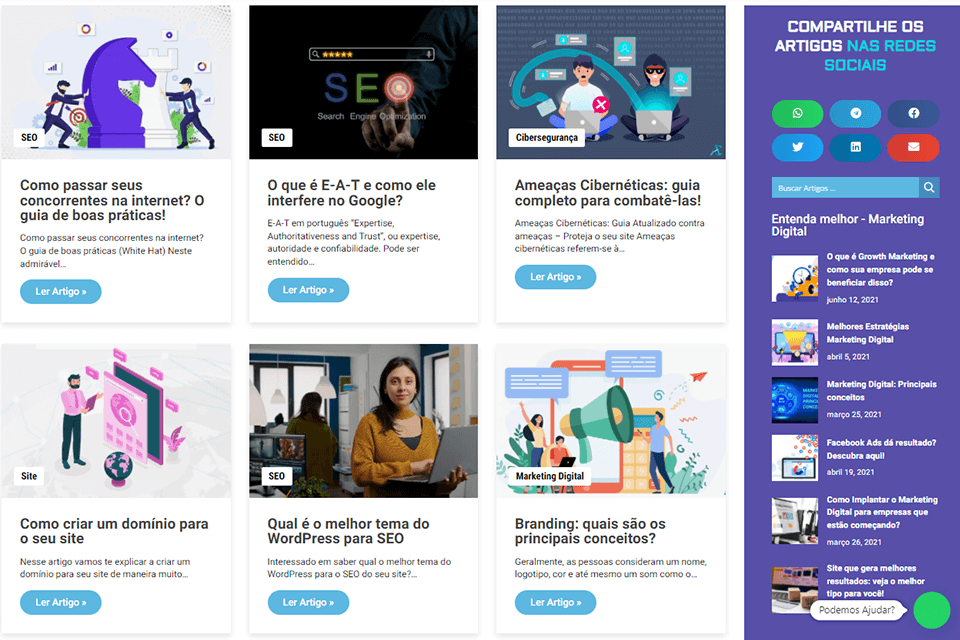Tweet the article with the Twitter icon
960x640 pixels.
coord(797,147)
